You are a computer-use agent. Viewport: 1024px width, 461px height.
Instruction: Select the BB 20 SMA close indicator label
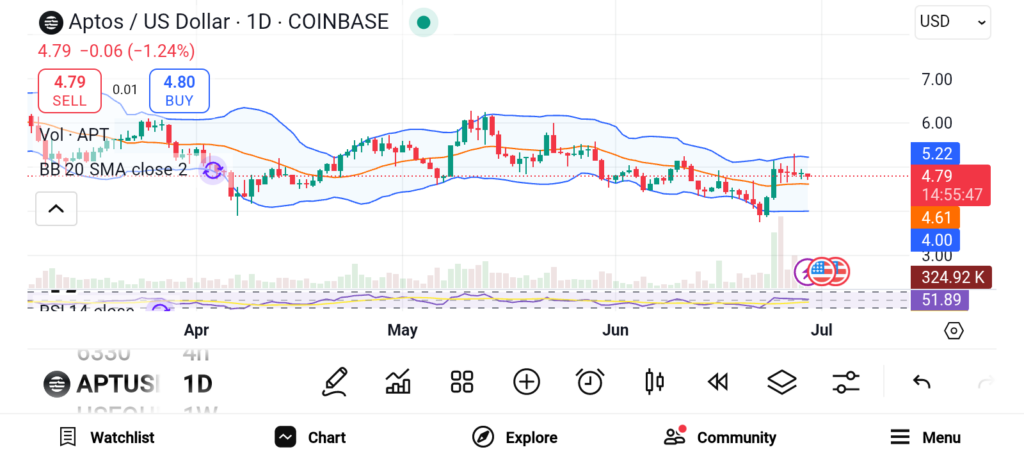point(112,170)
